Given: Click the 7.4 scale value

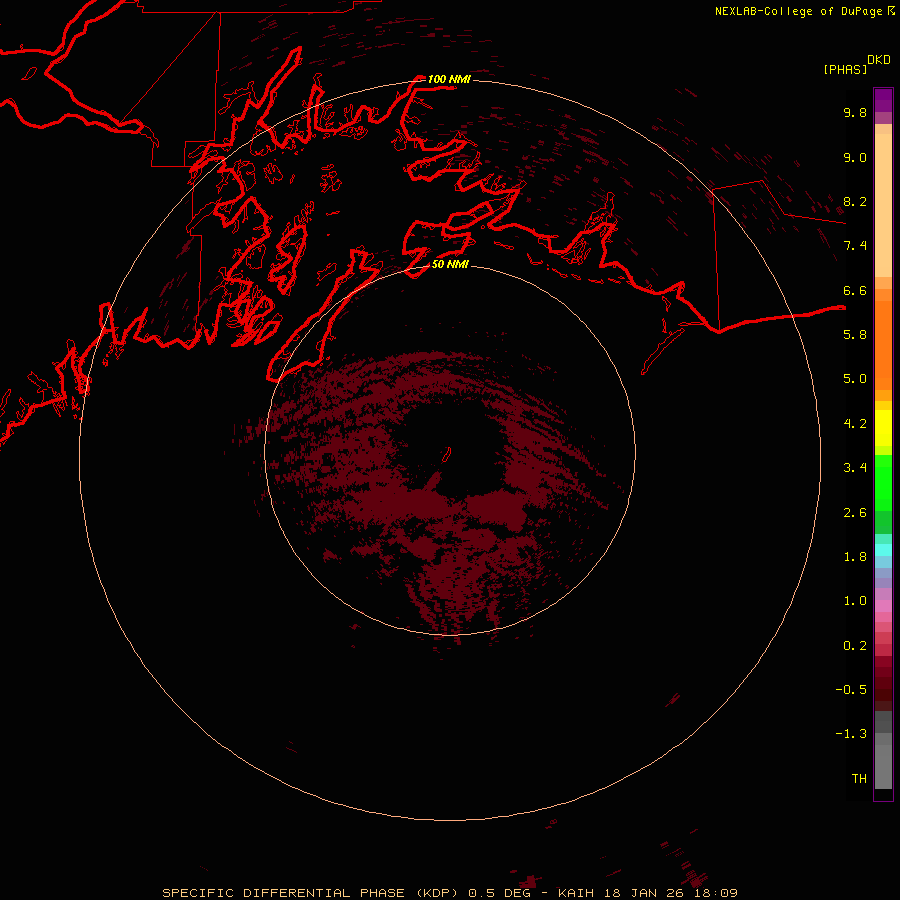Looking at the screenshot, I should pos(855,246).
